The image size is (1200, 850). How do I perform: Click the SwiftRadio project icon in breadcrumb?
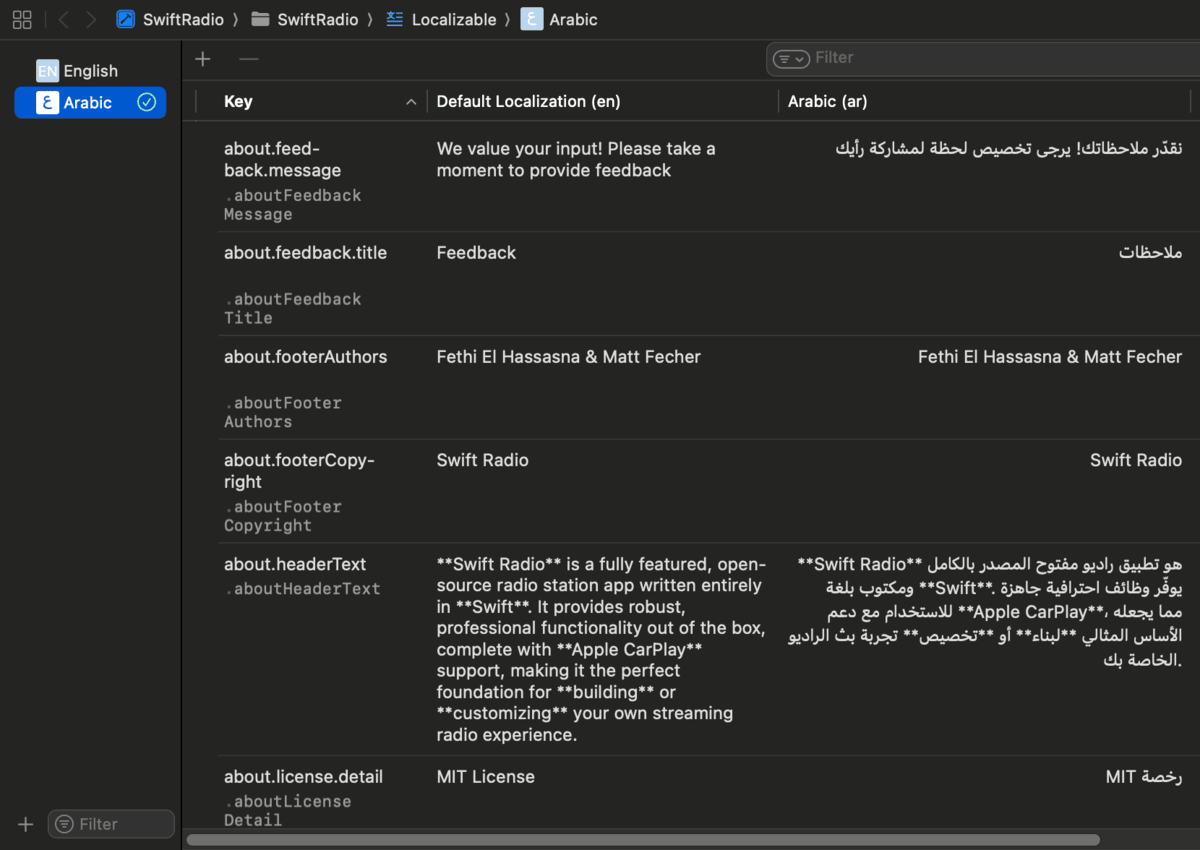click(x=126, y=19)
